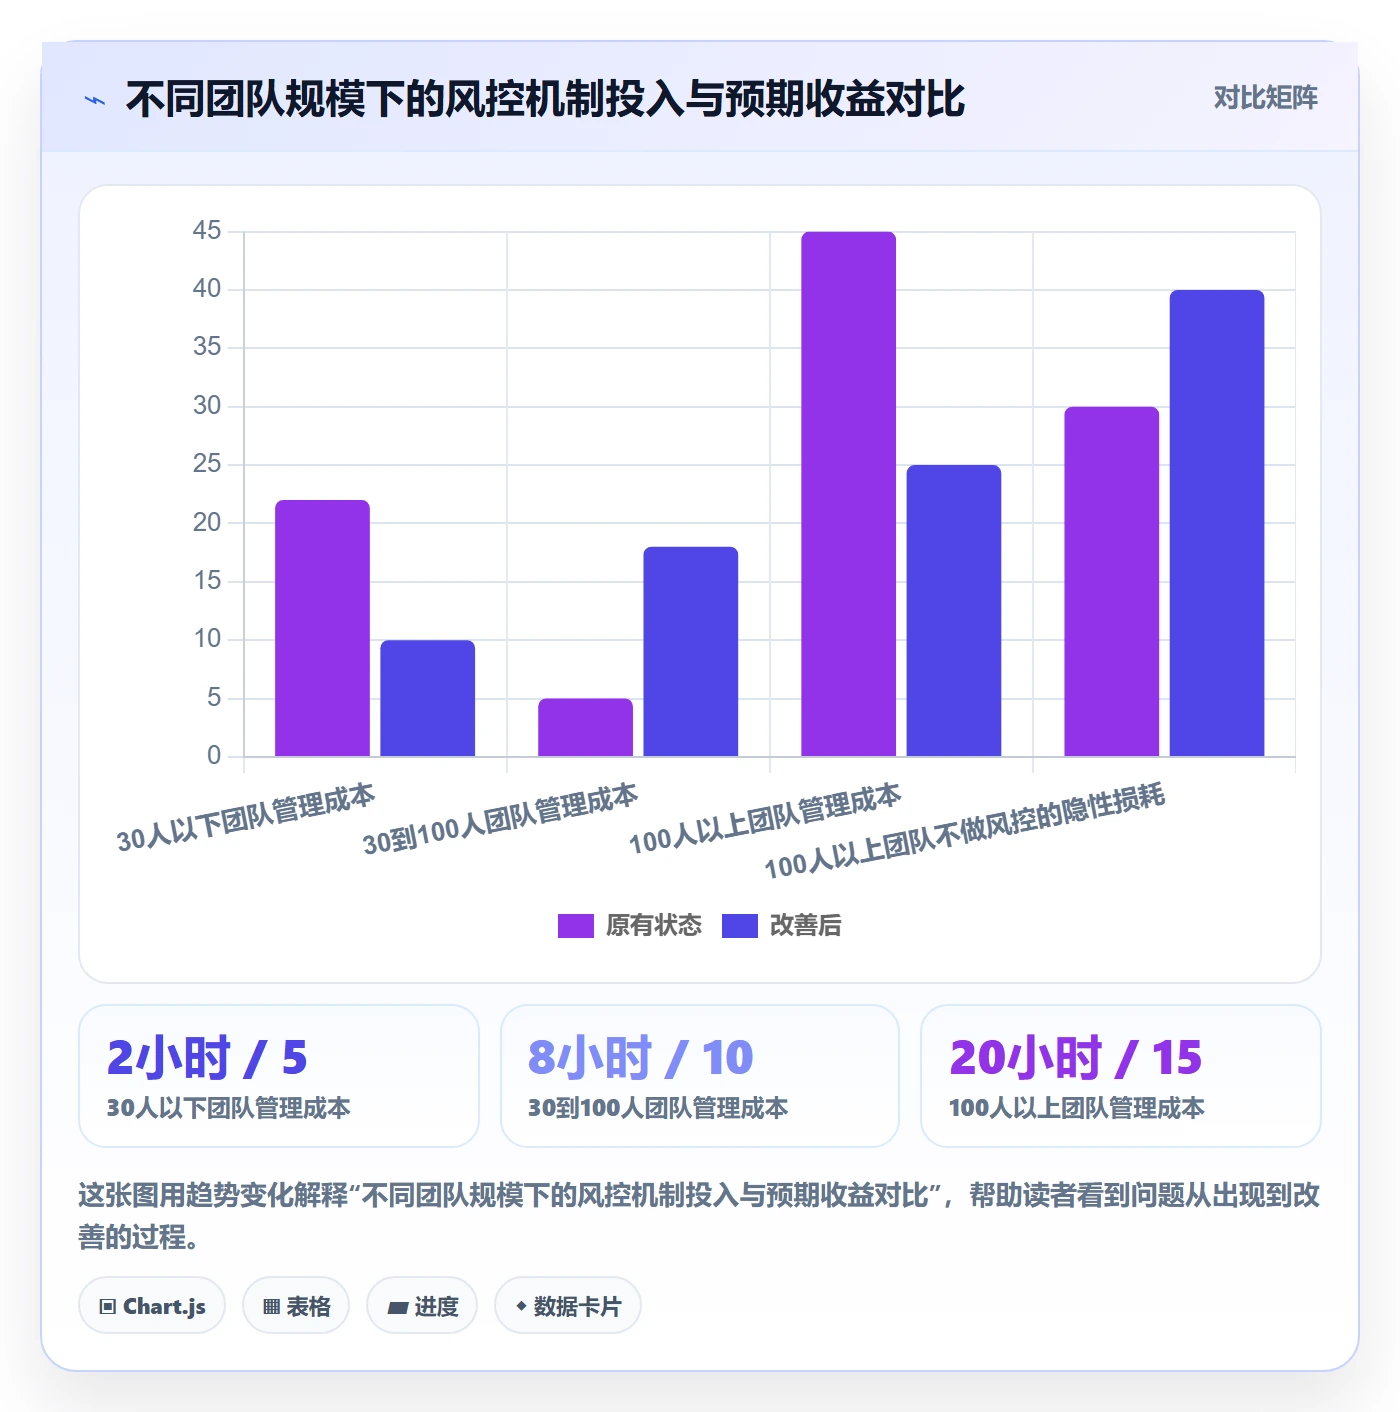The height and width of the screenshot is (1412, 1400).
Task: Click the purple bar for 100人以上团队不做风控的隐性损耗
Action: [x=1112, y=581]
